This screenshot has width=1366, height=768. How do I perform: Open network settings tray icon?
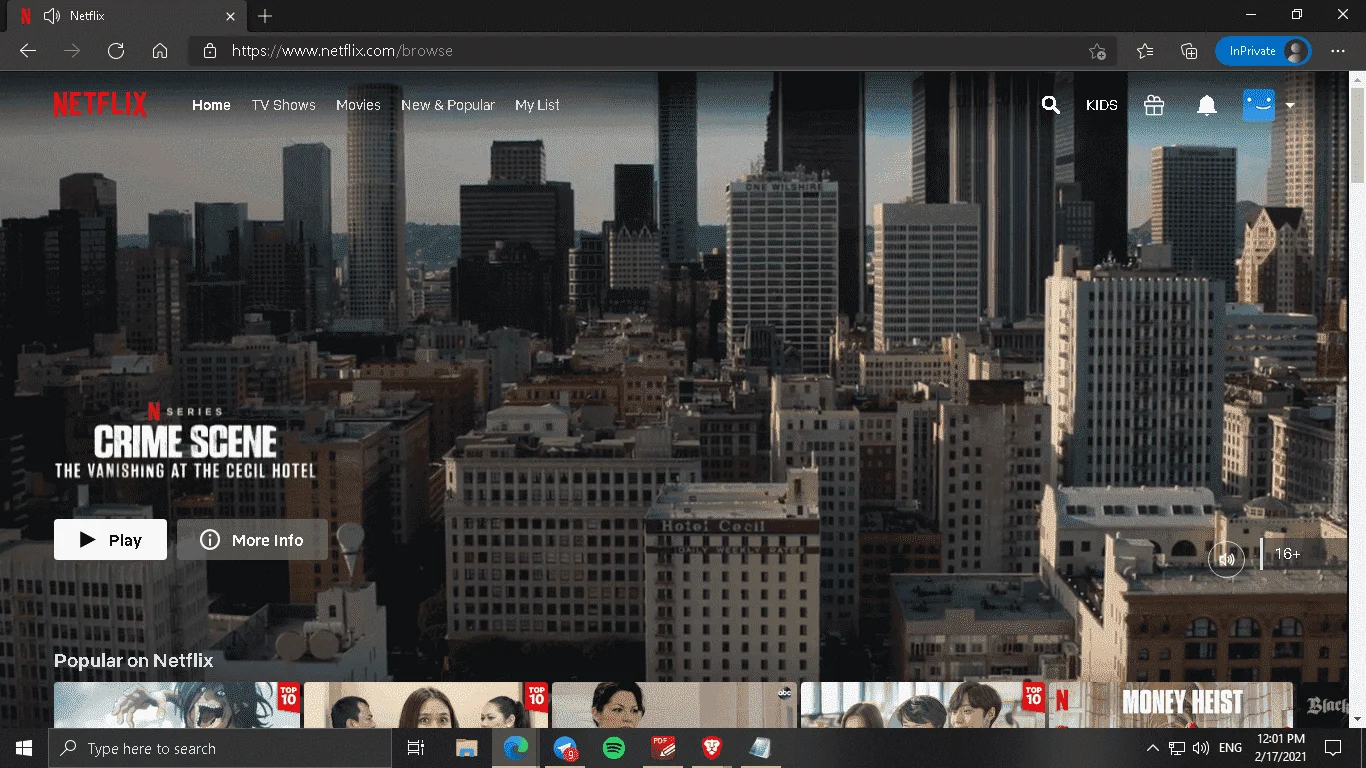[x=1177, y=748]
